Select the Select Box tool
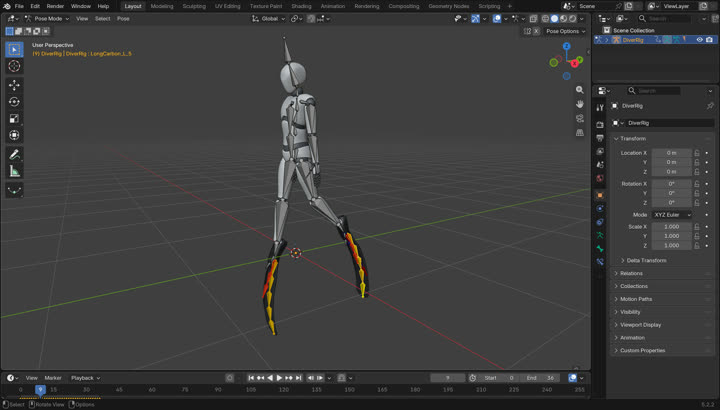The width and height of the screenshot is (720, 410). tap(14, 49)
